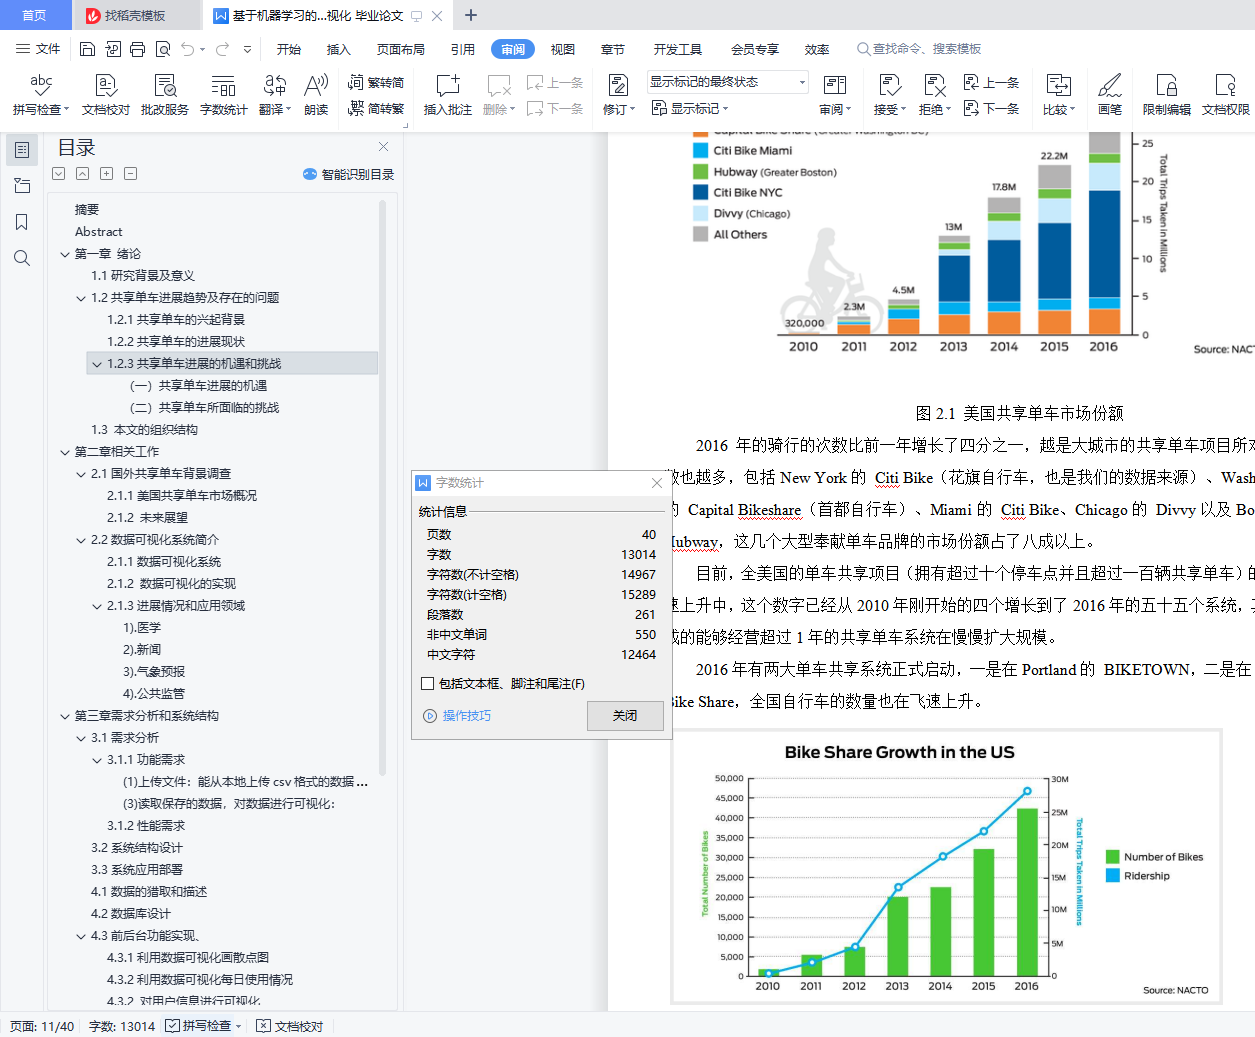Open the 开发工具 ribbon tab
The image size is (1255, 1037).
[x=678, y=49]
